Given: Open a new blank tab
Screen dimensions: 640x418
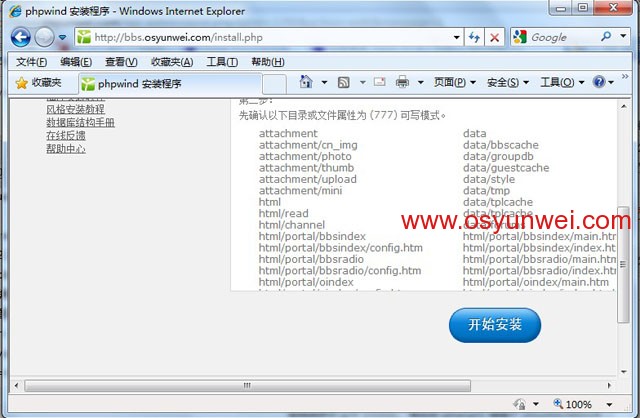Looking at the screenshot, I should (x=274, y=84).
